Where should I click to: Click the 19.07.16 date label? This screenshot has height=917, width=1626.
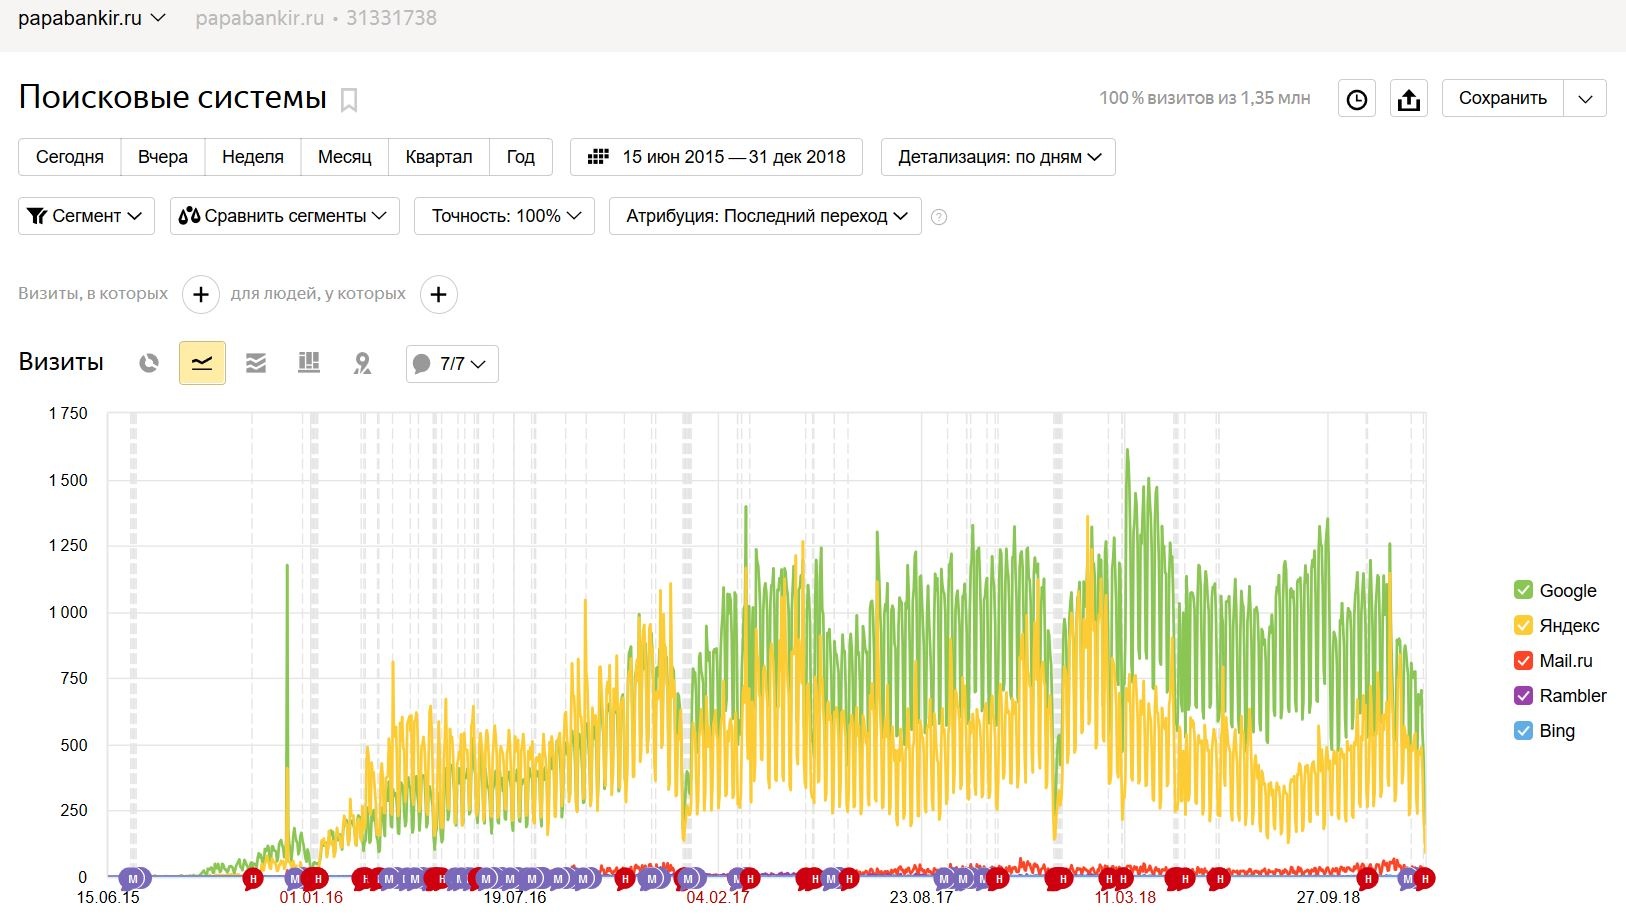[515, 898]
